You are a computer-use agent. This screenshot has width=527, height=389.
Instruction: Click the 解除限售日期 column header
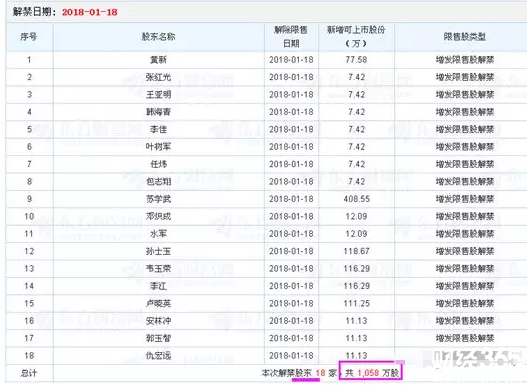click(291, 37)
